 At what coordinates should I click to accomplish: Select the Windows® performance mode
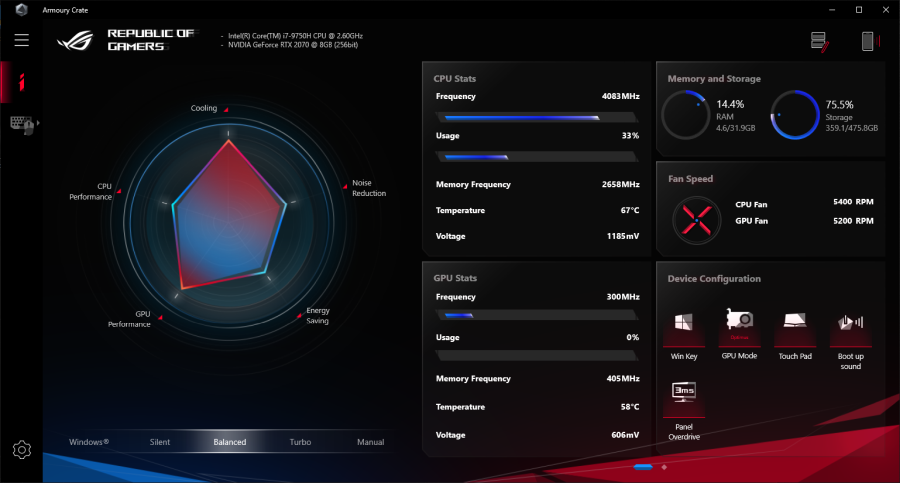point(88,442)
